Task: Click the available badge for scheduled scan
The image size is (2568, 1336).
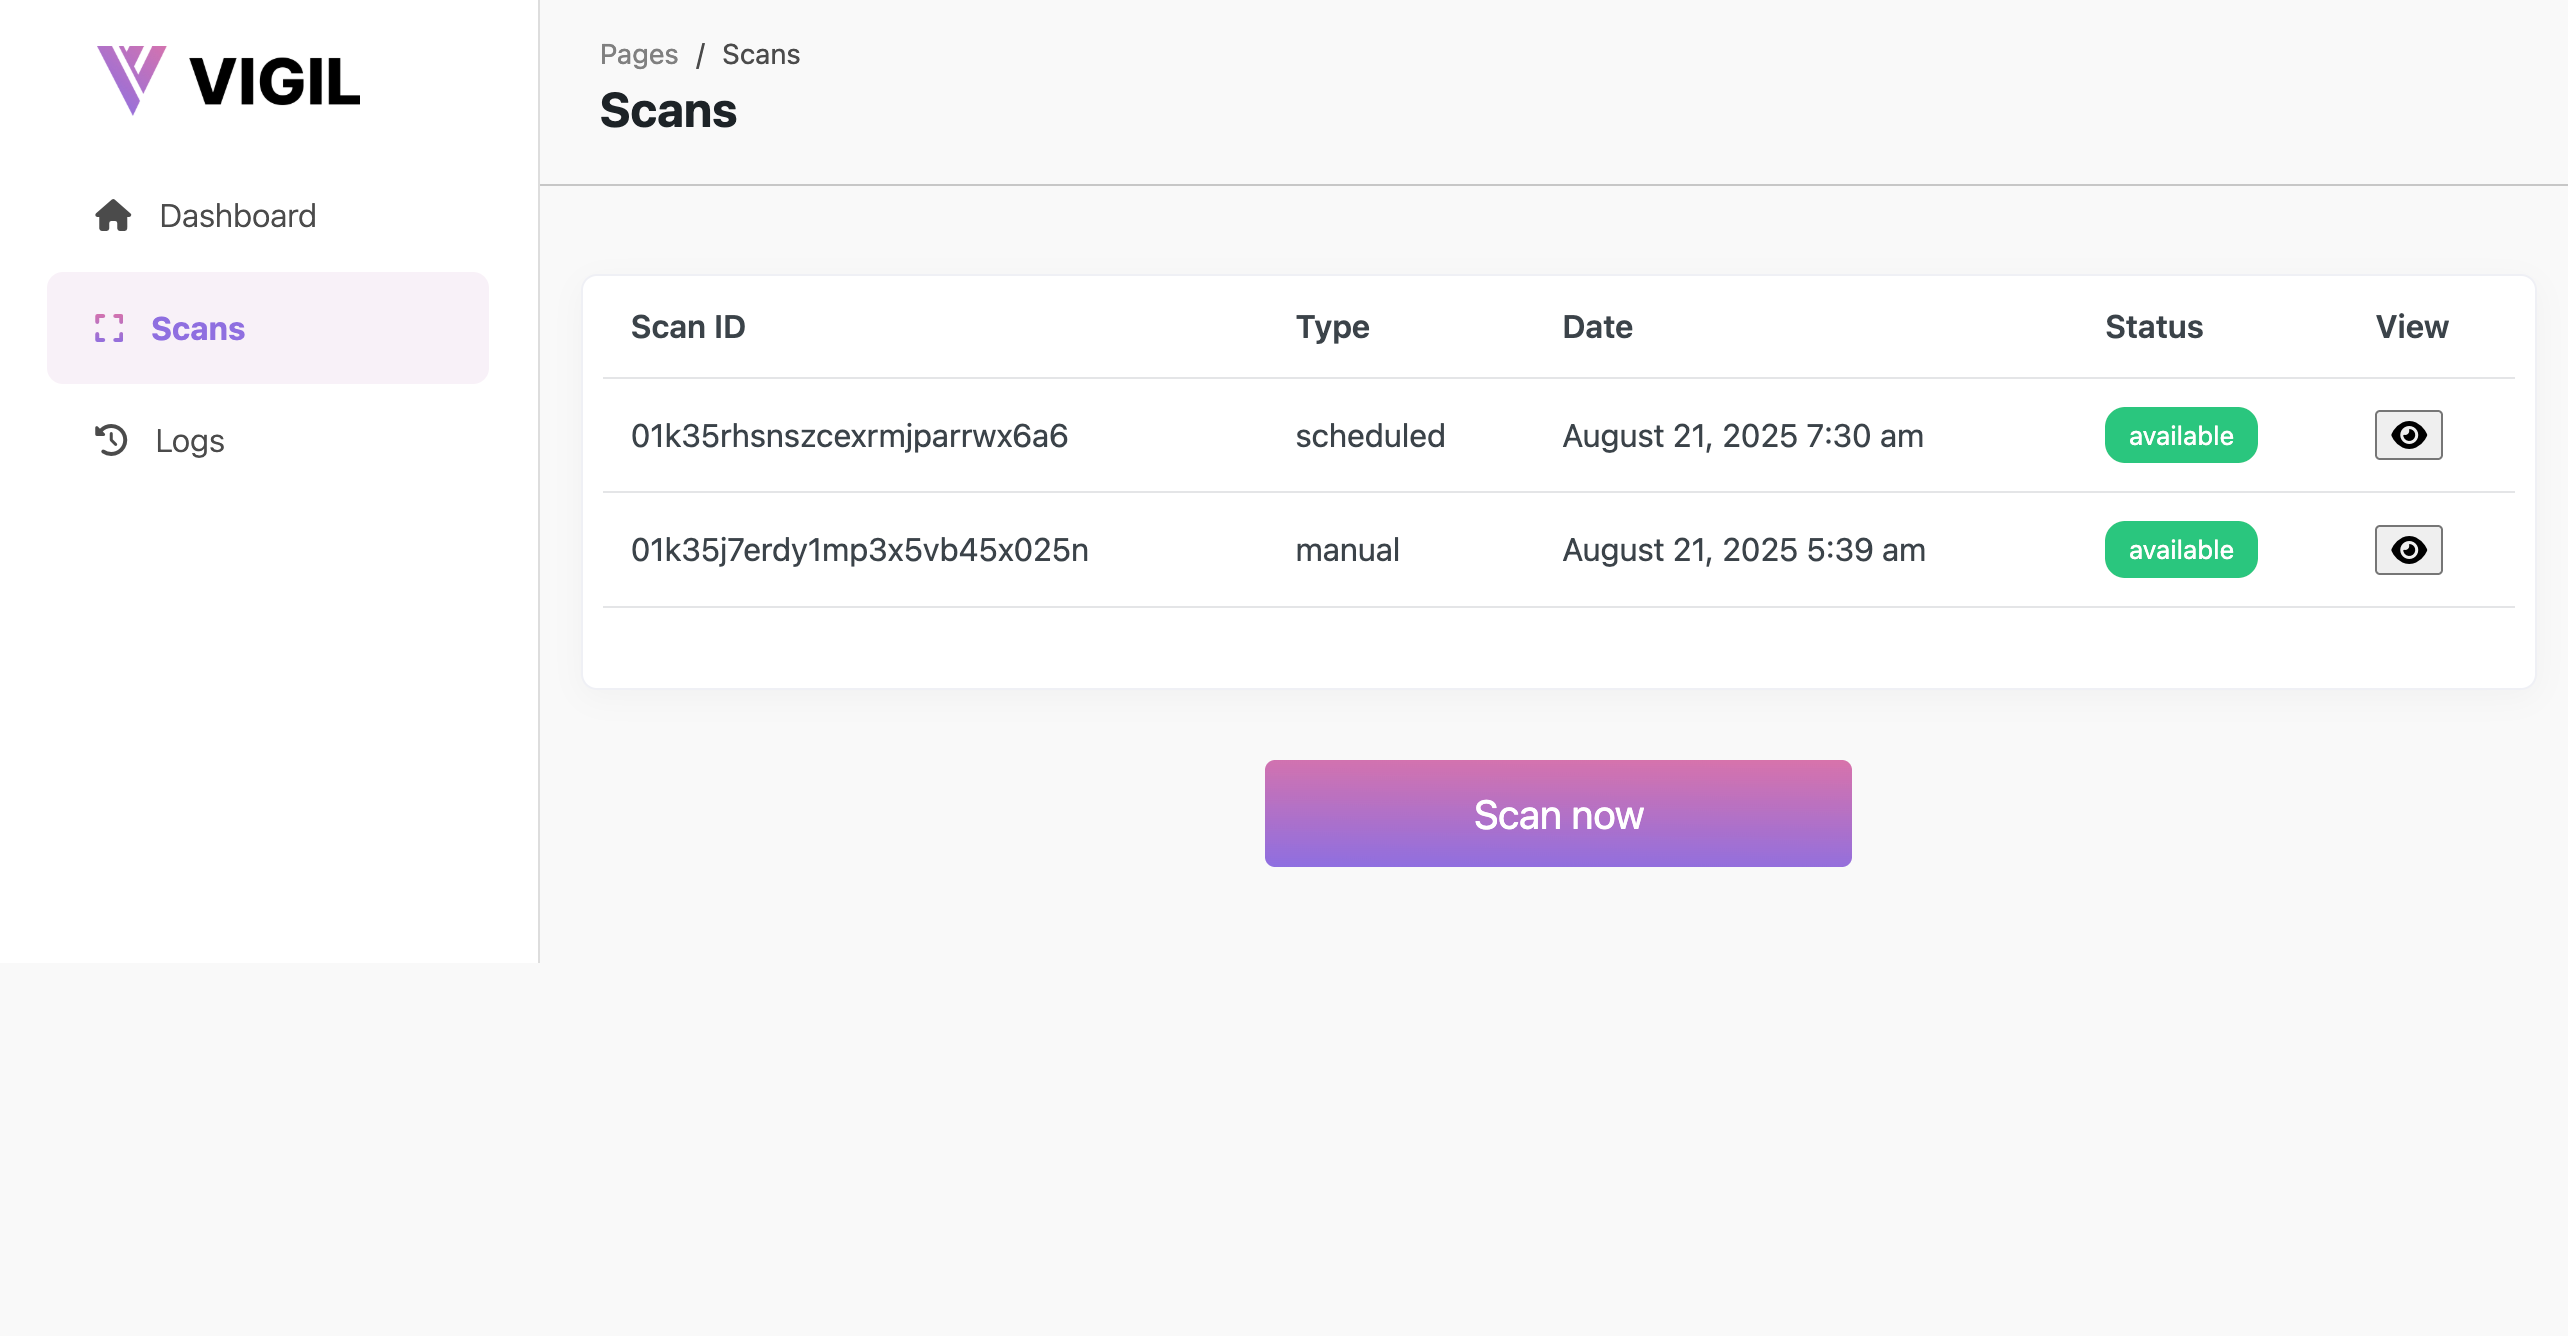Action: pyautogui.click(x=2181, y=435)
